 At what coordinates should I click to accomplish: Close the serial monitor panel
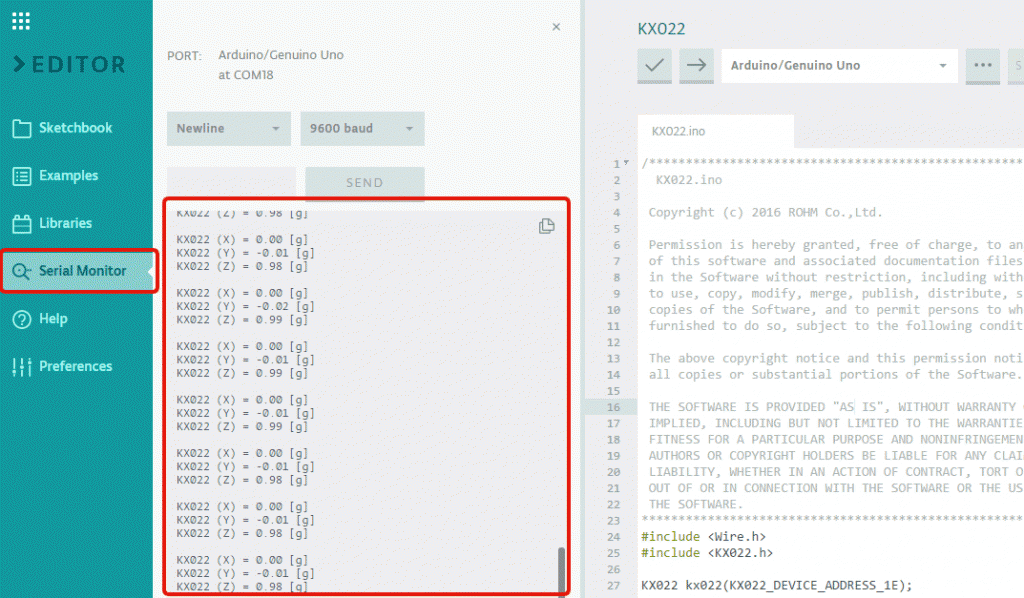click(x=556, y=27)
